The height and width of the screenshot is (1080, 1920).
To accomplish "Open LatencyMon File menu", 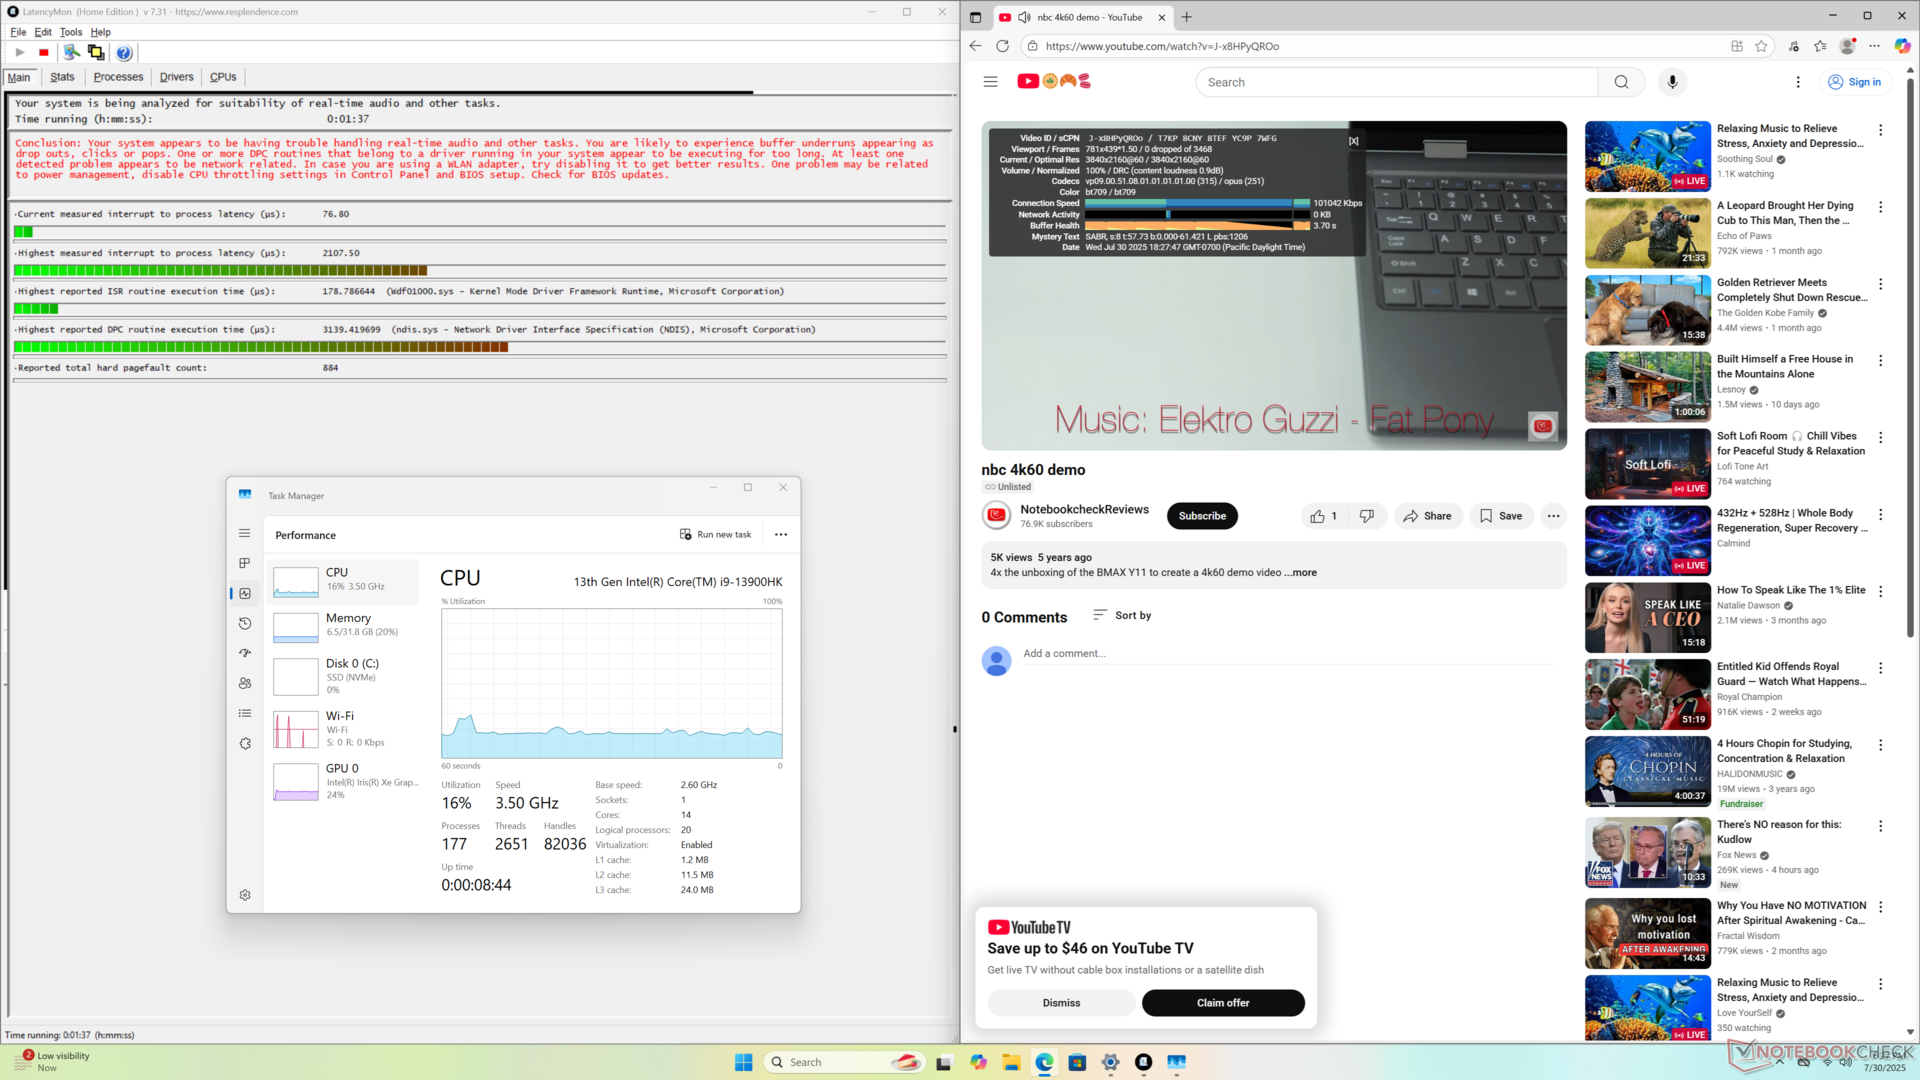I will click(x=18, y=32).
